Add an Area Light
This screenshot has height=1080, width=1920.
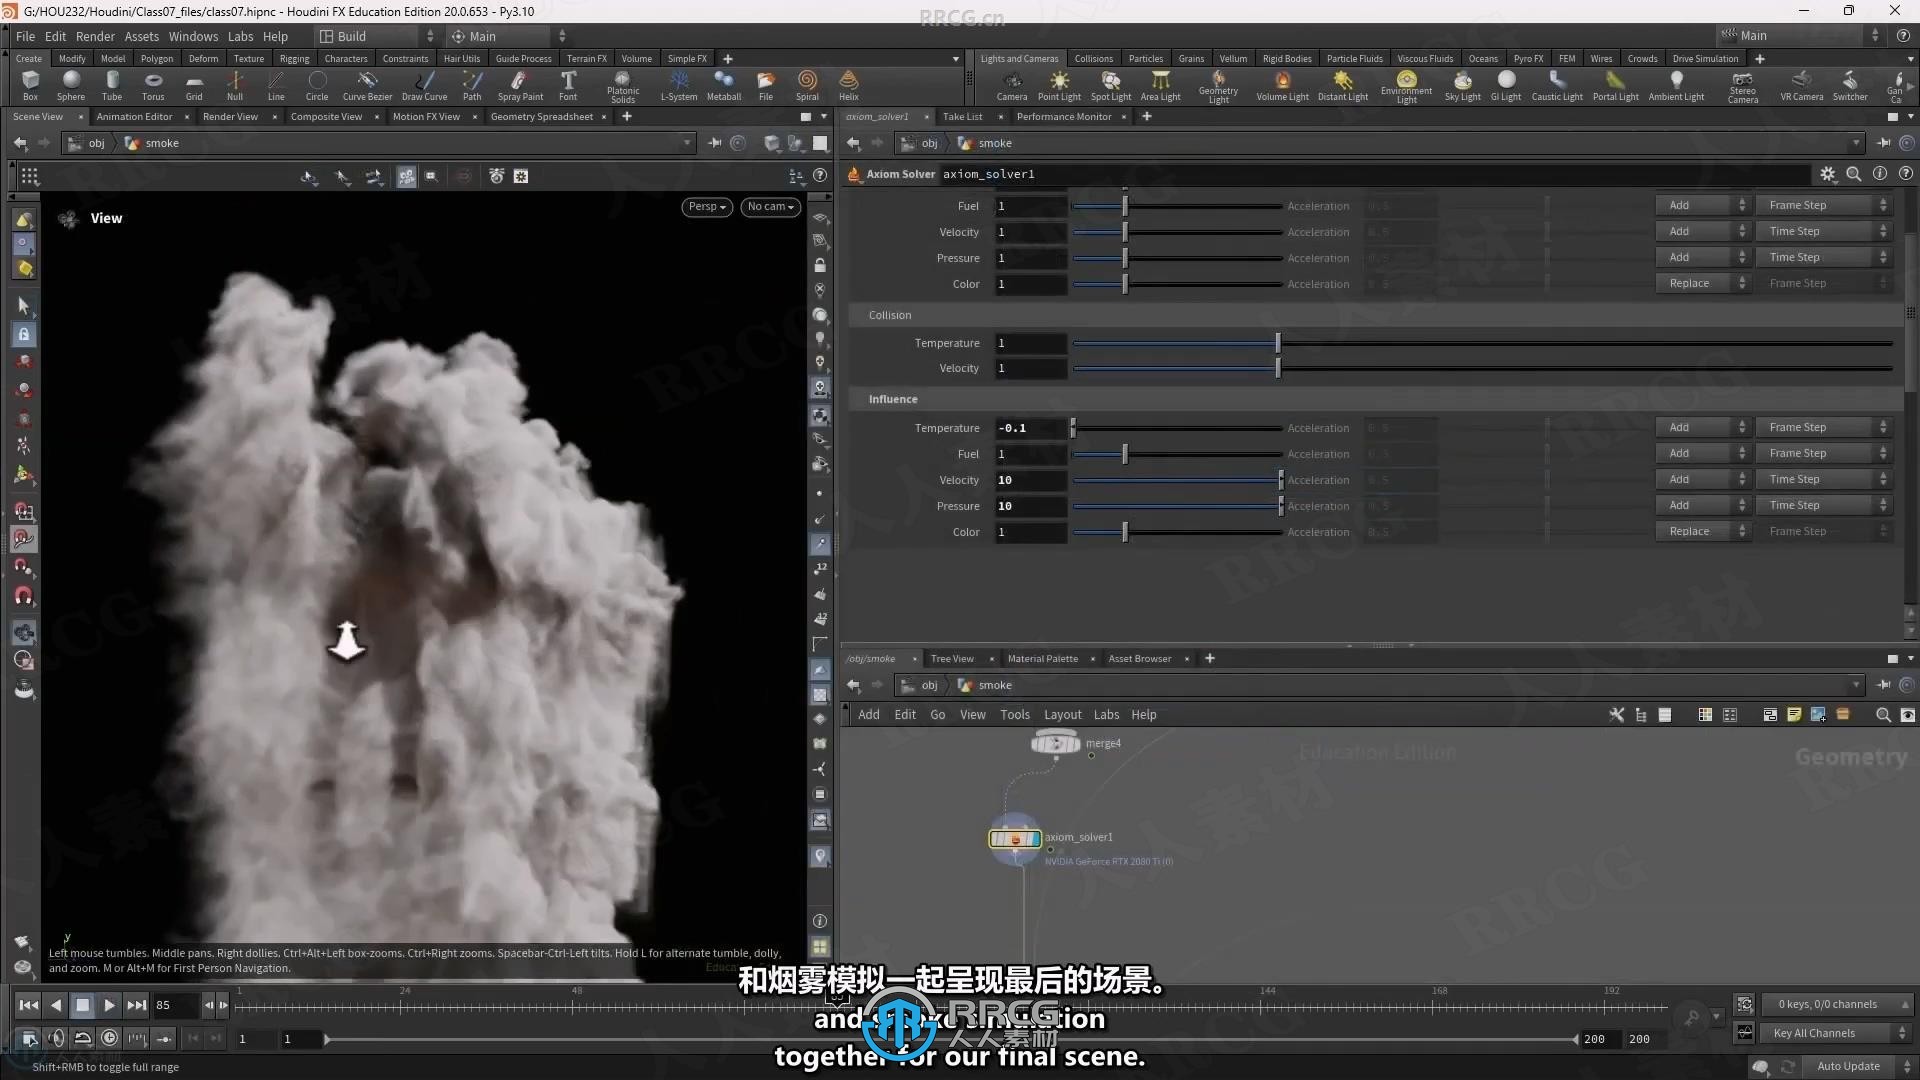pos(1161,85)
